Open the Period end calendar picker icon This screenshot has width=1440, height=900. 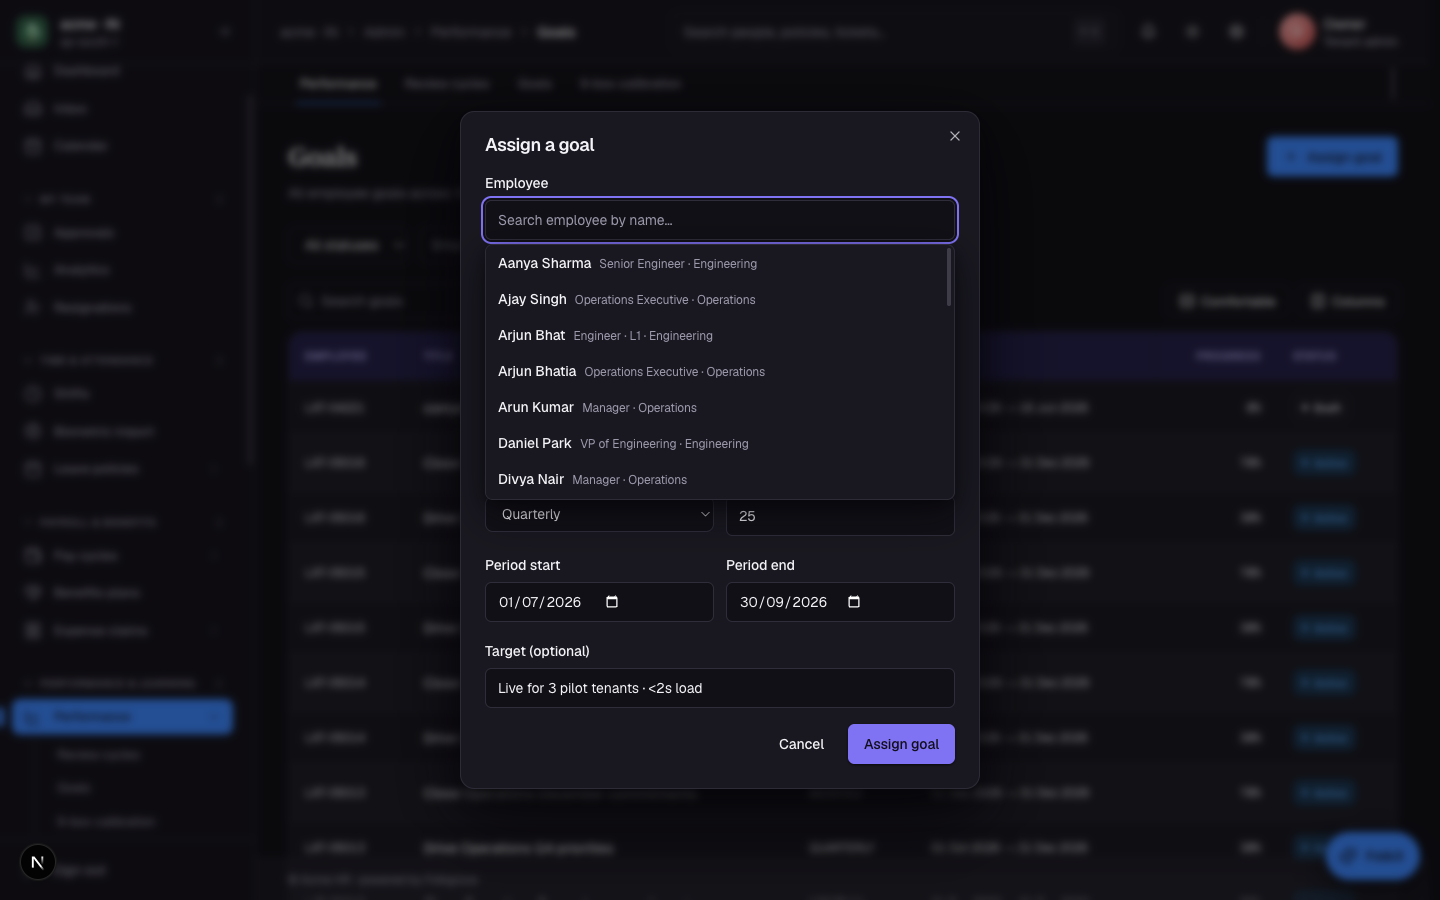pyautogui.click(x=854, y=602)
